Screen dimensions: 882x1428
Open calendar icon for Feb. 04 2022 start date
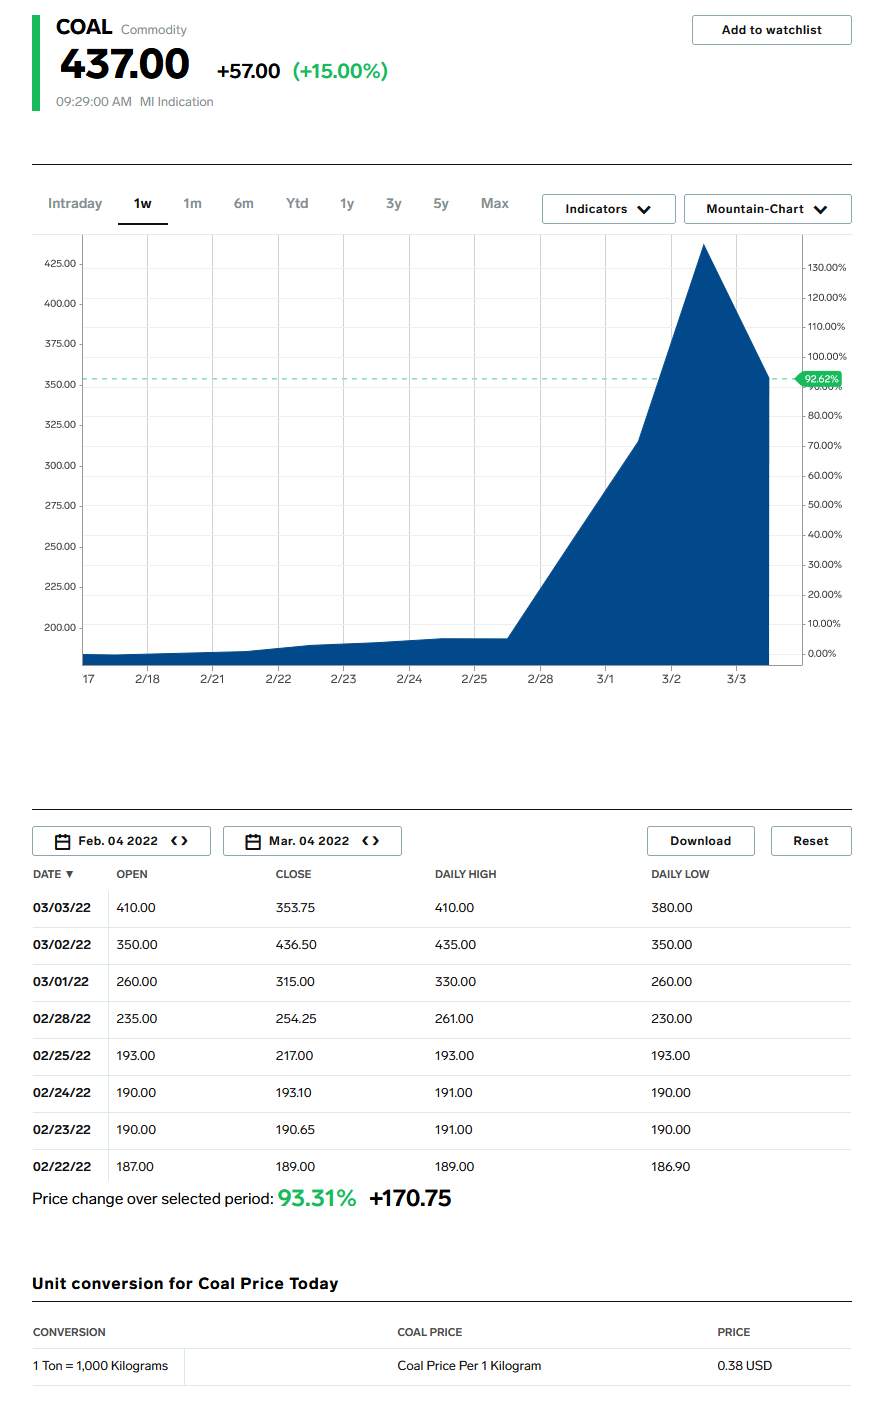62,842
